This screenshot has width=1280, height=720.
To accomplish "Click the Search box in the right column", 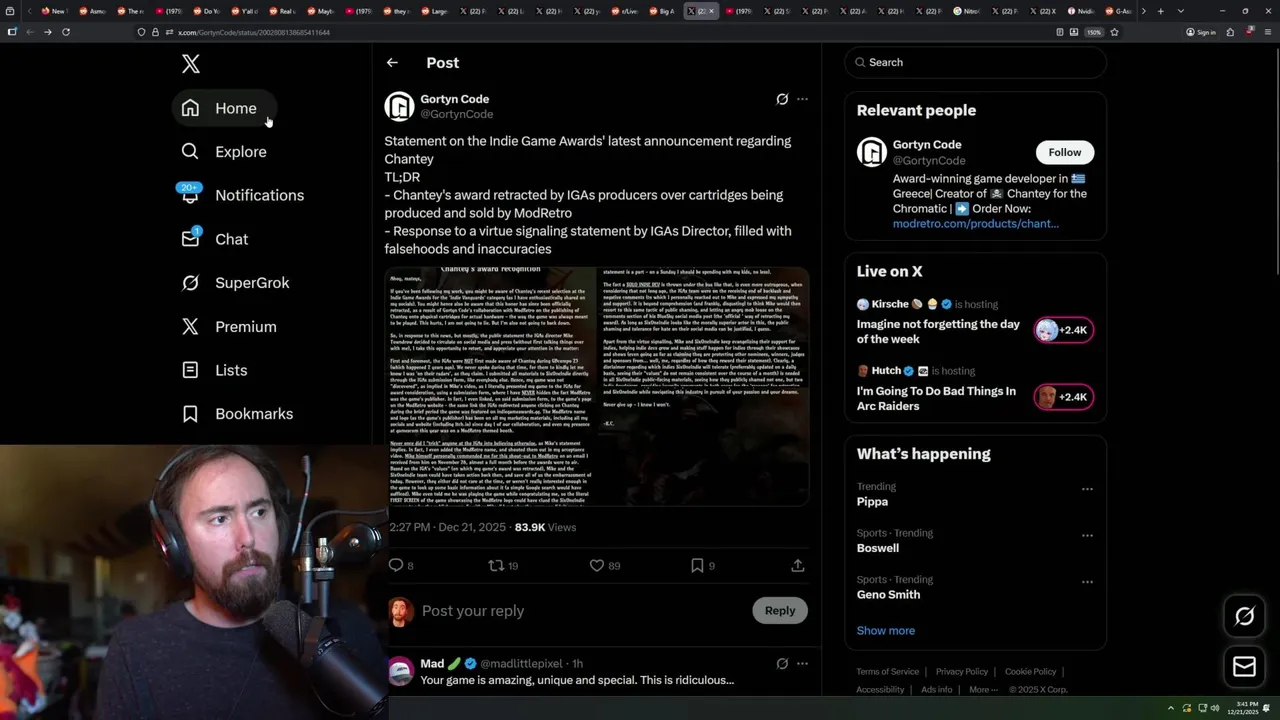I will [x=975, y=62].
